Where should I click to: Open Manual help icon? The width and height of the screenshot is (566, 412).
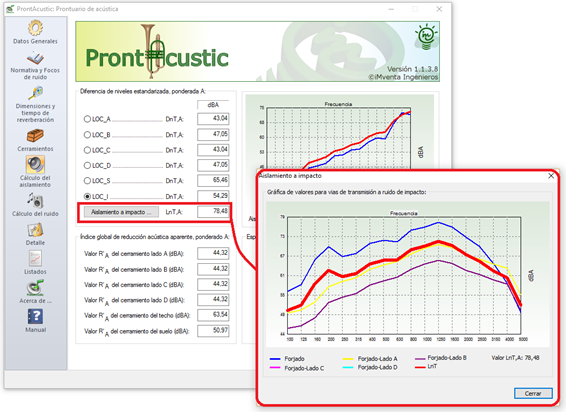click(x=35, y=317)
